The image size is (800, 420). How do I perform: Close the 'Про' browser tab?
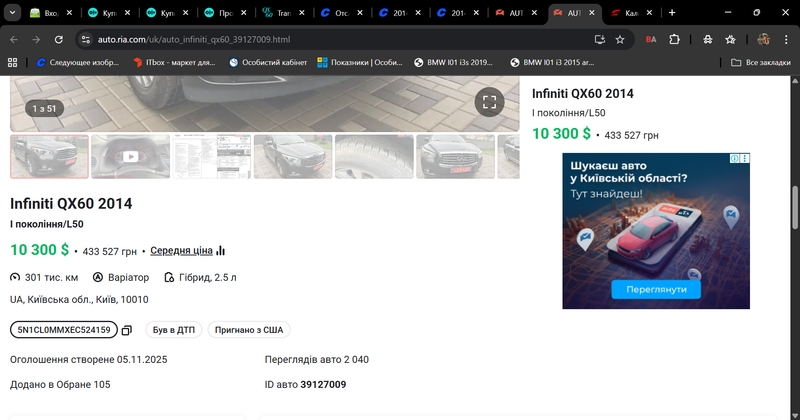[x=244, y=13]
